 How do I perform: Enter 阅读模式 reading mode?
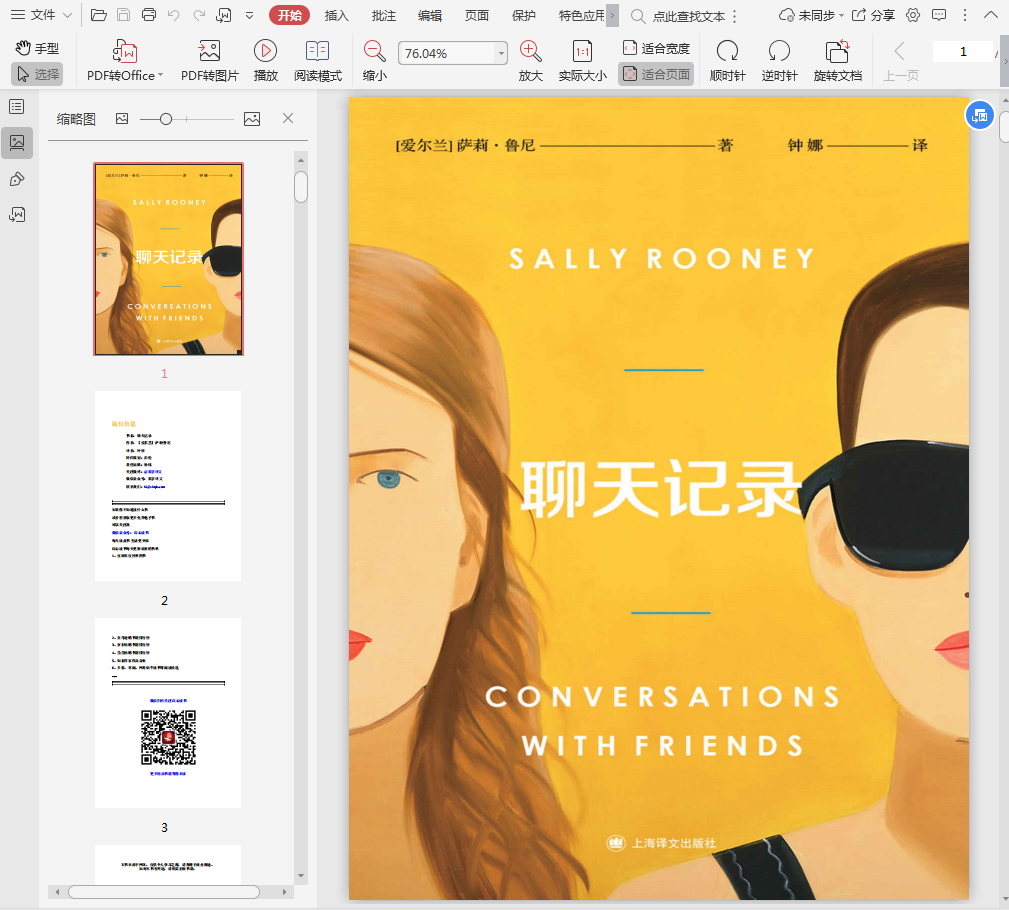tap(317, 52)
